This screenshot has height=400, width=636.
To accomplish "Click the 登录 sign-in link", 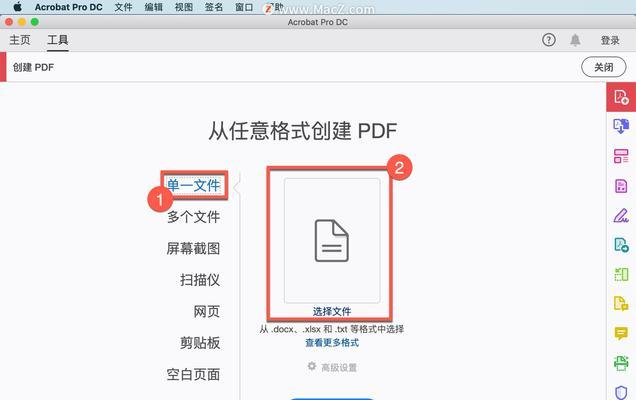I will 610,40.
